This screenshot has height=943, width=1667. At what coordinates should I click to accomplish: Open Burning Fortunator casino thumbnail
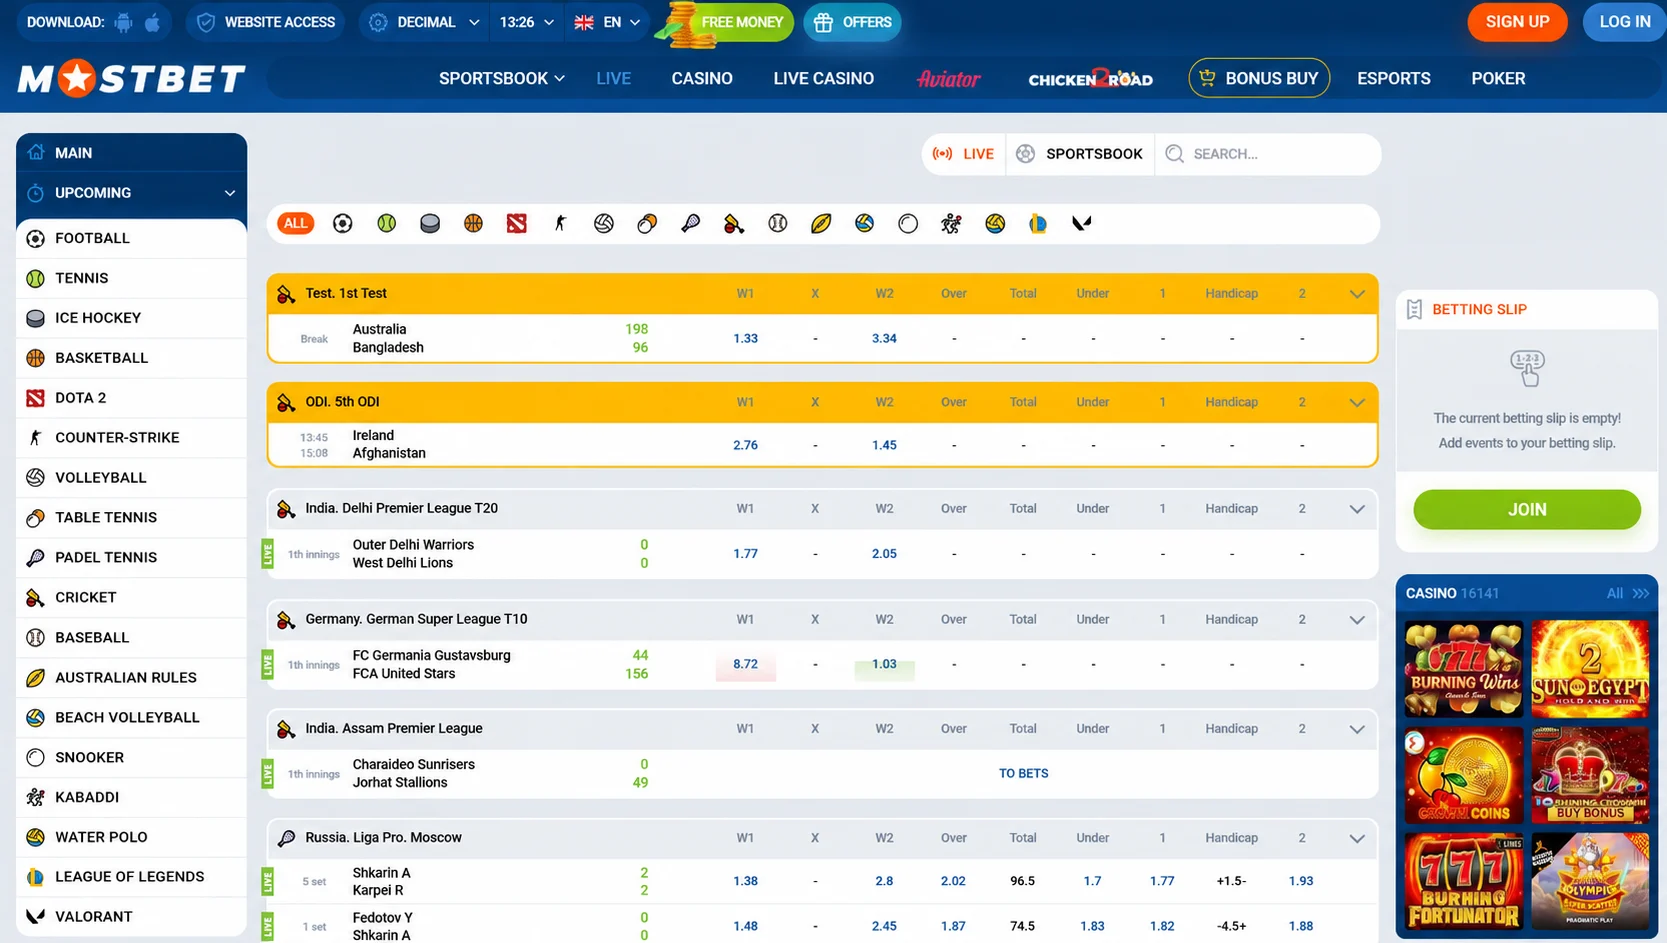[x=1463, y=881]
